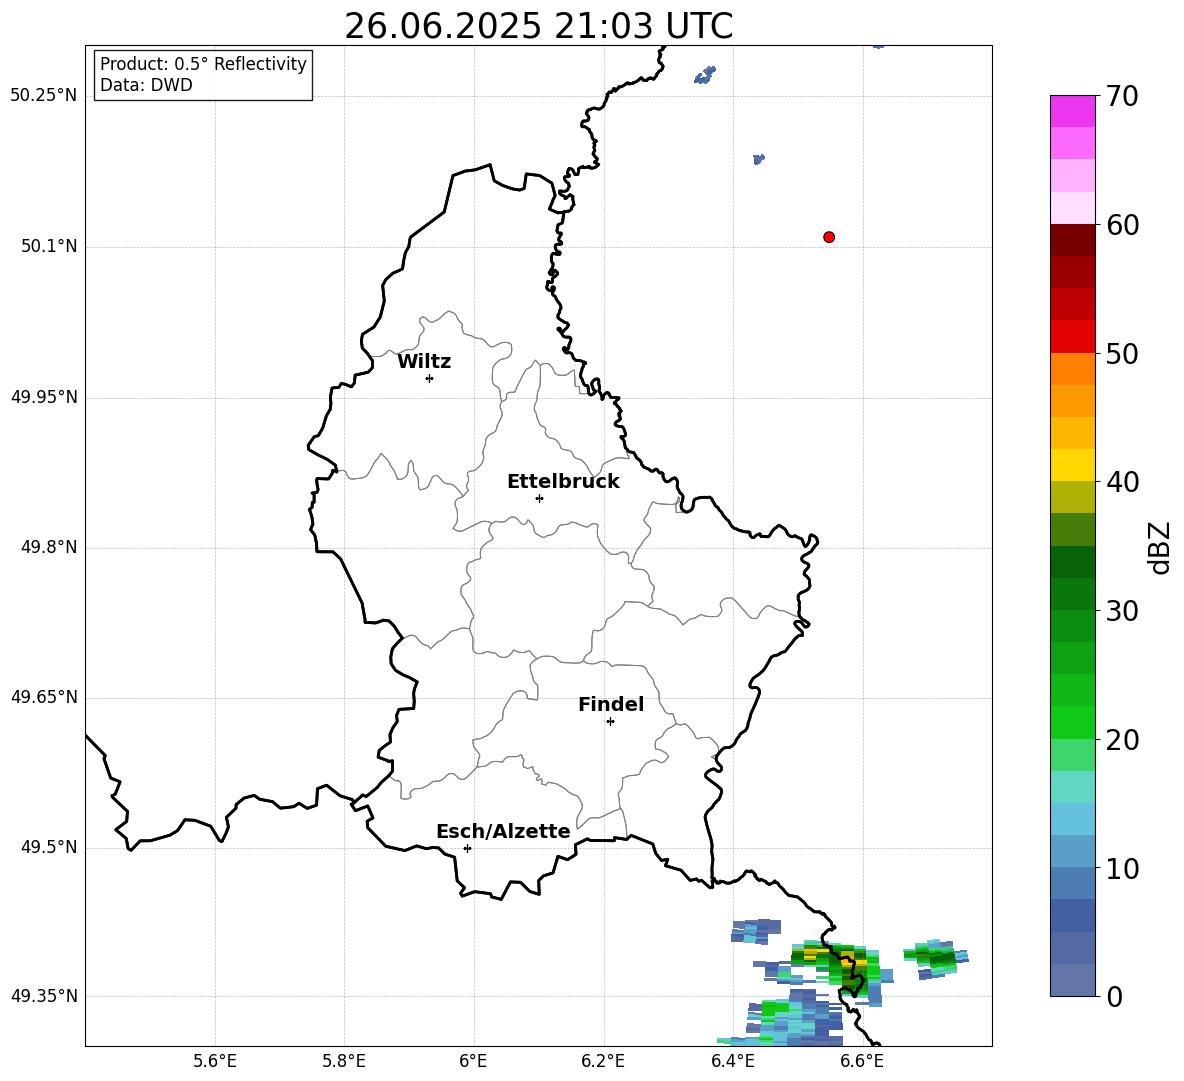The width and height of the screenshot is (1184, 1081).
Task: Click the orange band just below 50 dBZ
Action: coord(1072,369)
